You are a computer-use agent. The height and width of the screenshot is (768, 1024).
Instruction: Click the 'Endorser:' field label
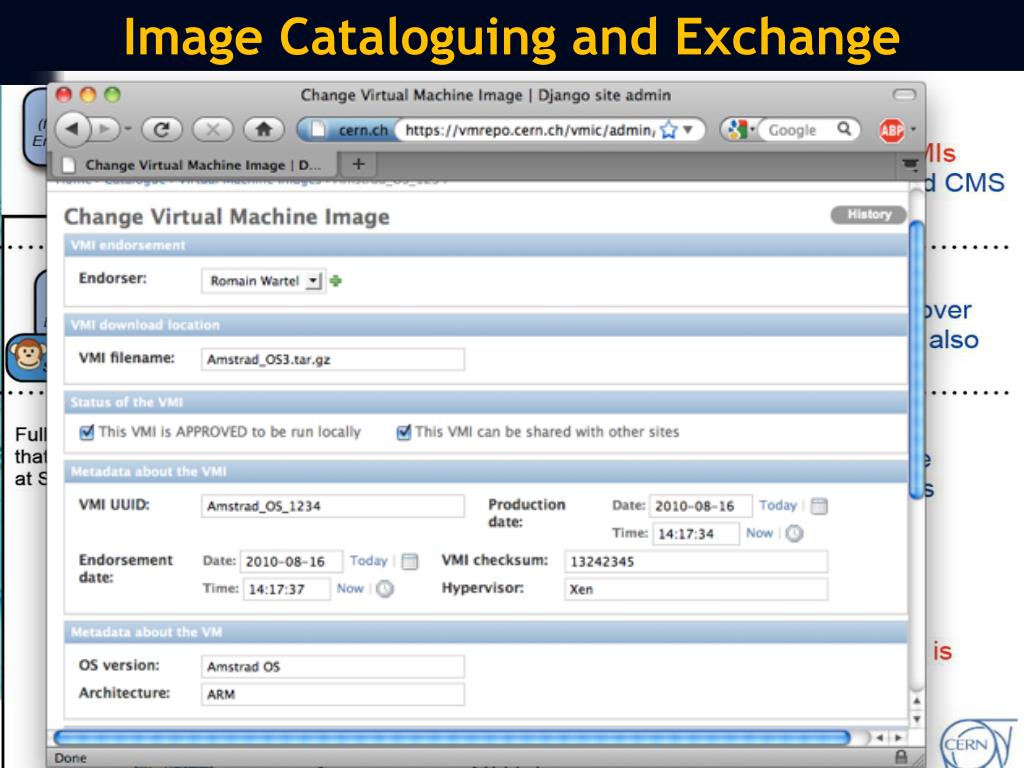click(113, 278)
